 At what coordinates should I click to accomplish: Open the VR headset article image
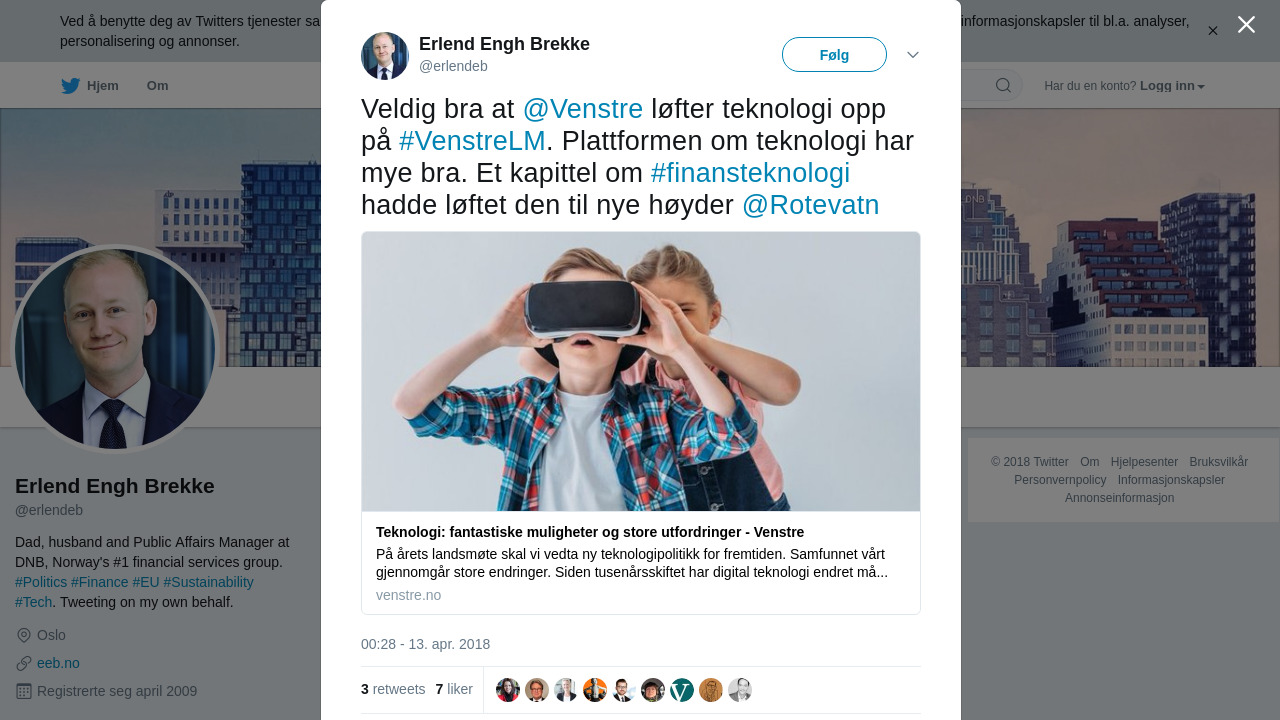coord(641,372)
